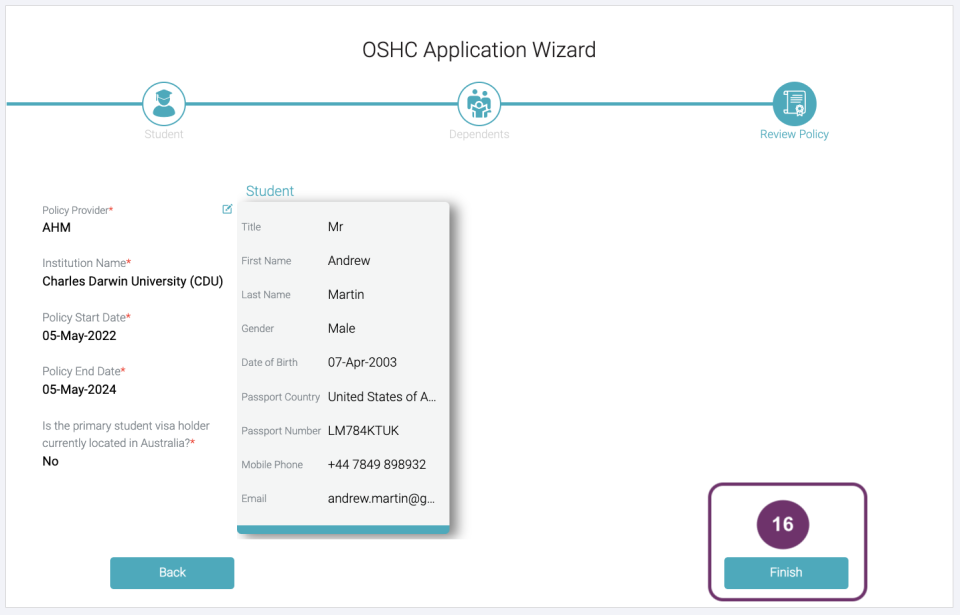Click the Student graduation cap step icon
Viewport: 960px width, 615px height.
click(163, 103)
